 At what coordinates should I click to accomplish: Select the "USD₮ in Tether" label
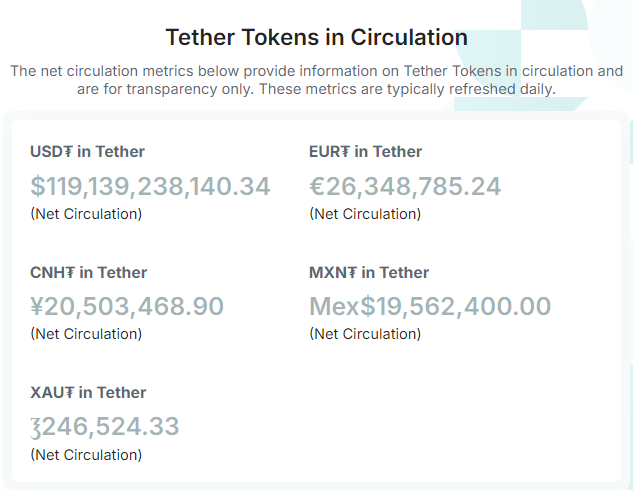point(88,152)
